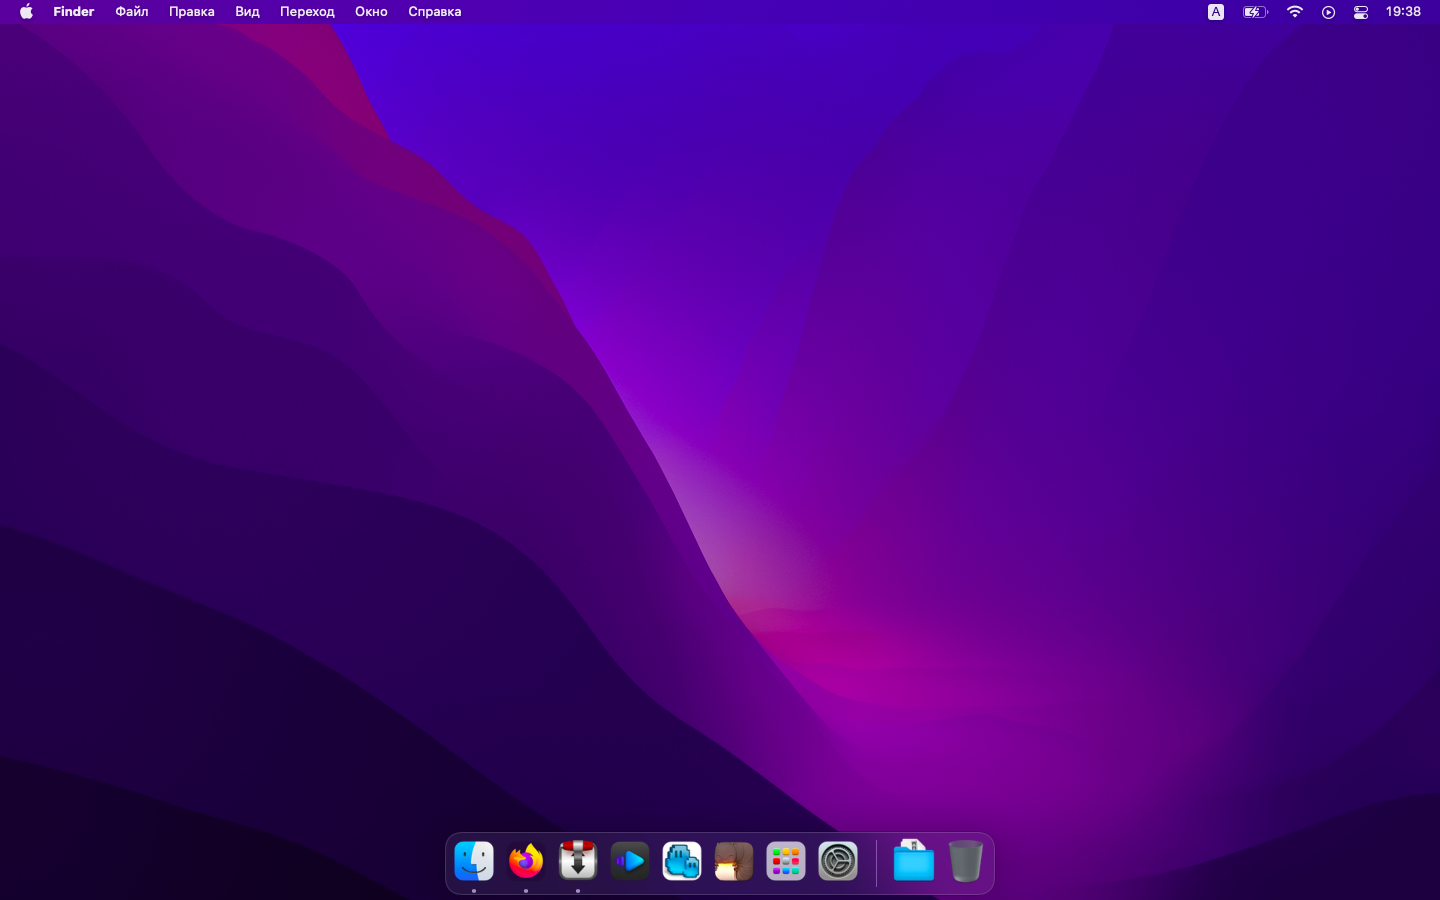Open Finder from the dock
The image size is (1440, 900).
pyautogui.click(x=474, y=861)
